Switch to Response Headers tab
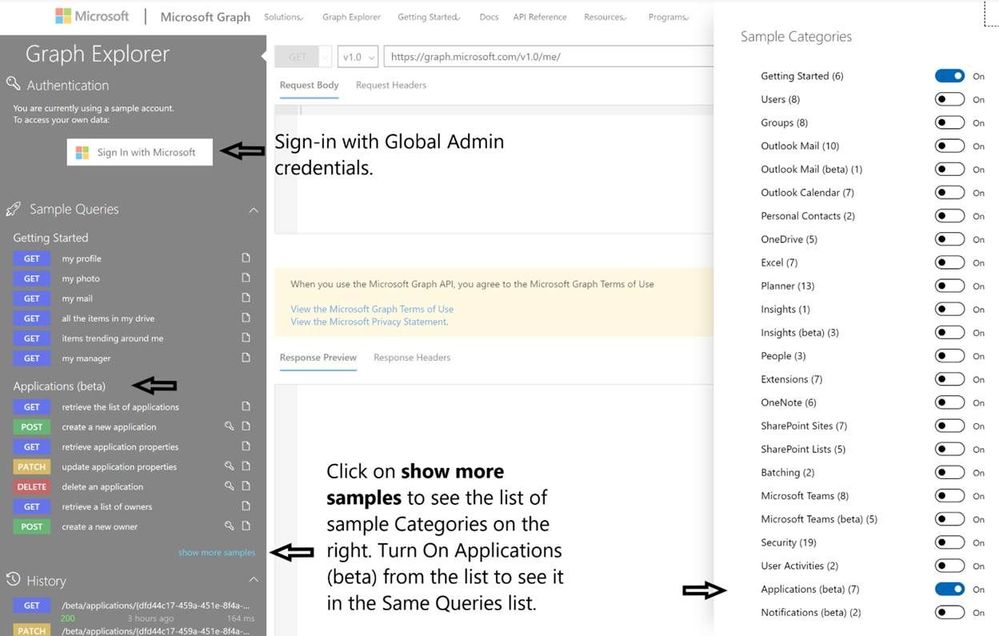Image resolution: width=999 pixels, height=636 pixels. point(412,358)
